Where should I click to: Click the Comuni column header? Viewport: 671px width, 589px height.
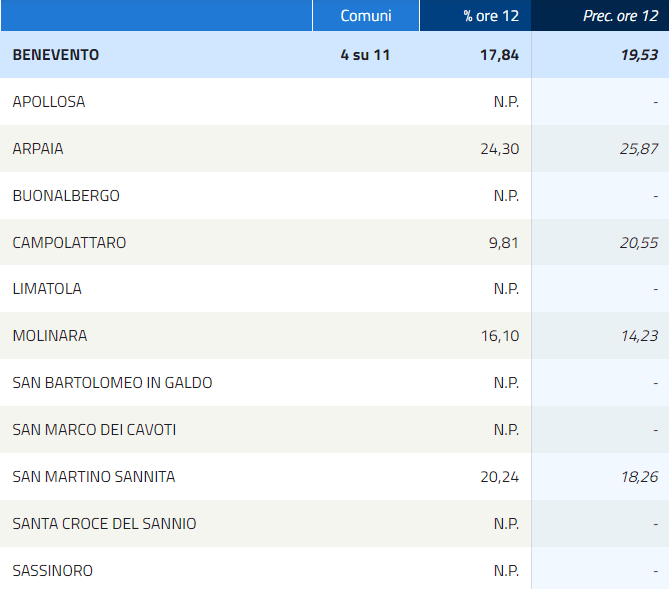[365, 15]
